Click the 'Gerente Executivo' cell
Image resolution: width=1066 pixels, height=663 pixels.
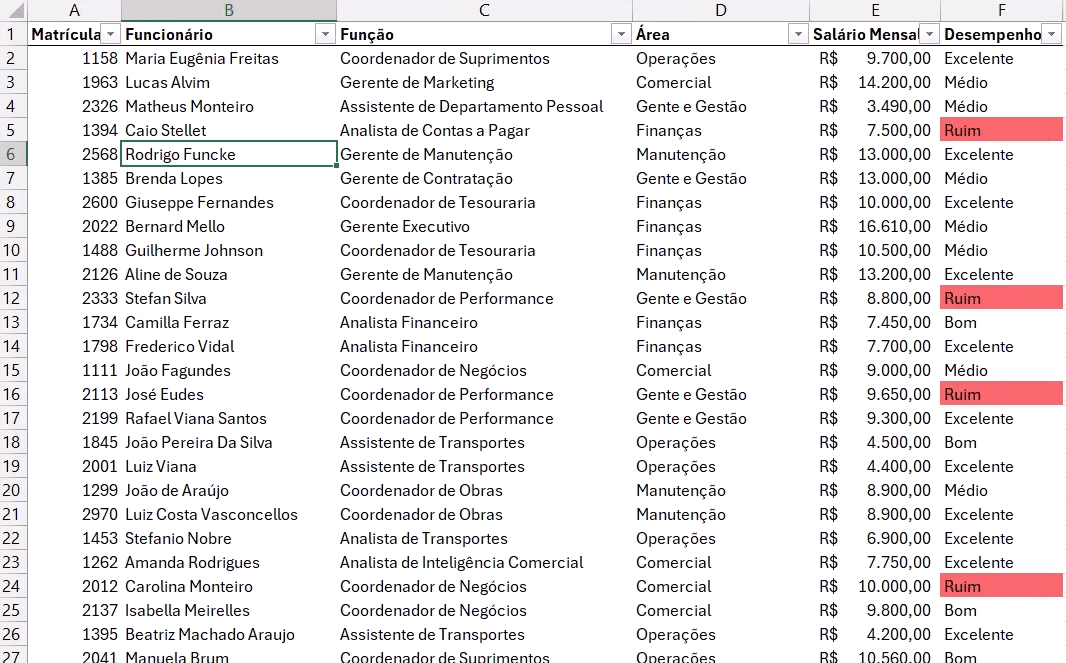click(x=484, y=226)
